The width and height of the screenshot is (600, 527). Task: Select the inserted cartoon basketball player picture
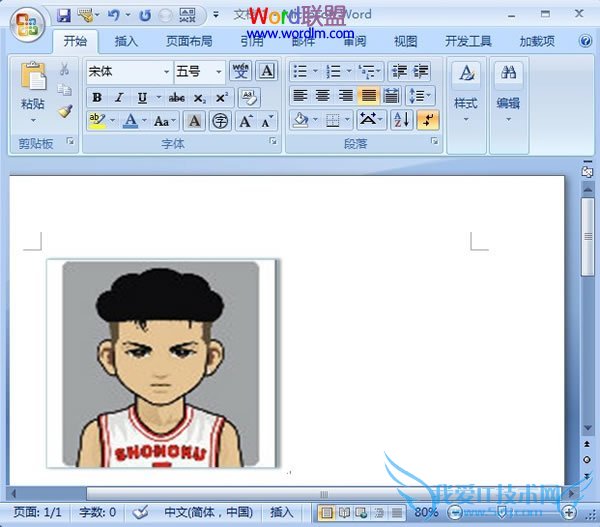[x=162, y=363]
